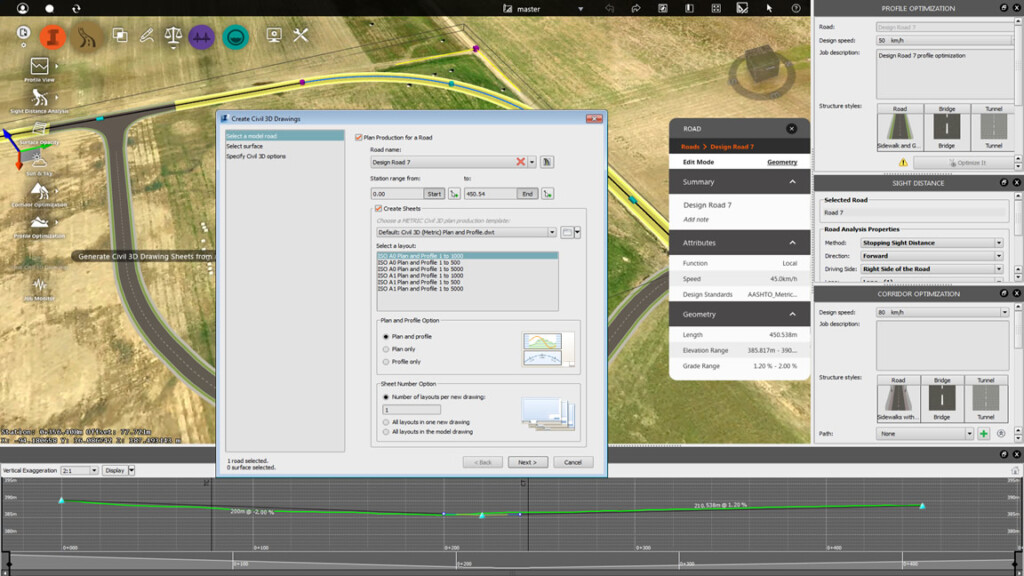
Task: Open the purple bridge design tool
Action: (x=202, y=37)
